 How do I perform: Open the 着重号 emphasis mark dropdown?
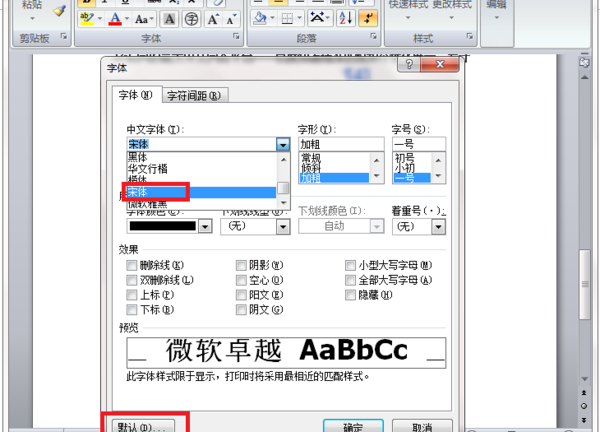pyautogui.click(x=439, y=227)
